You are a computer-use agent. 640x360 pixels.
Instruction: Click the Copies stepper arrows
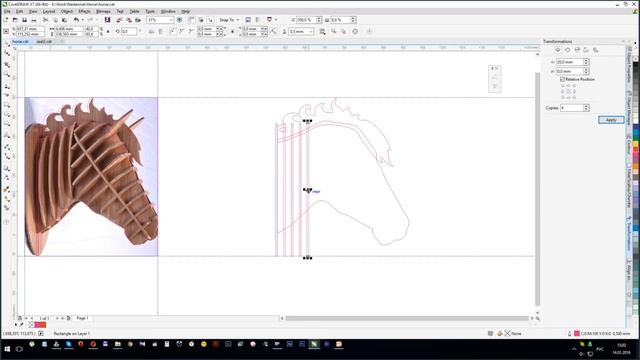click(586, 108)
